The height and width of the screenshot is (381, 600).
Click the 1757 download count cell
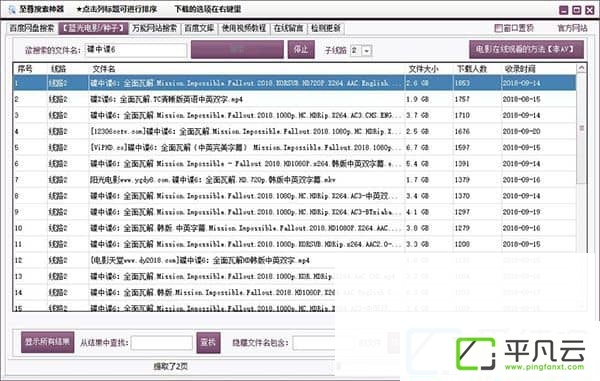462,99
